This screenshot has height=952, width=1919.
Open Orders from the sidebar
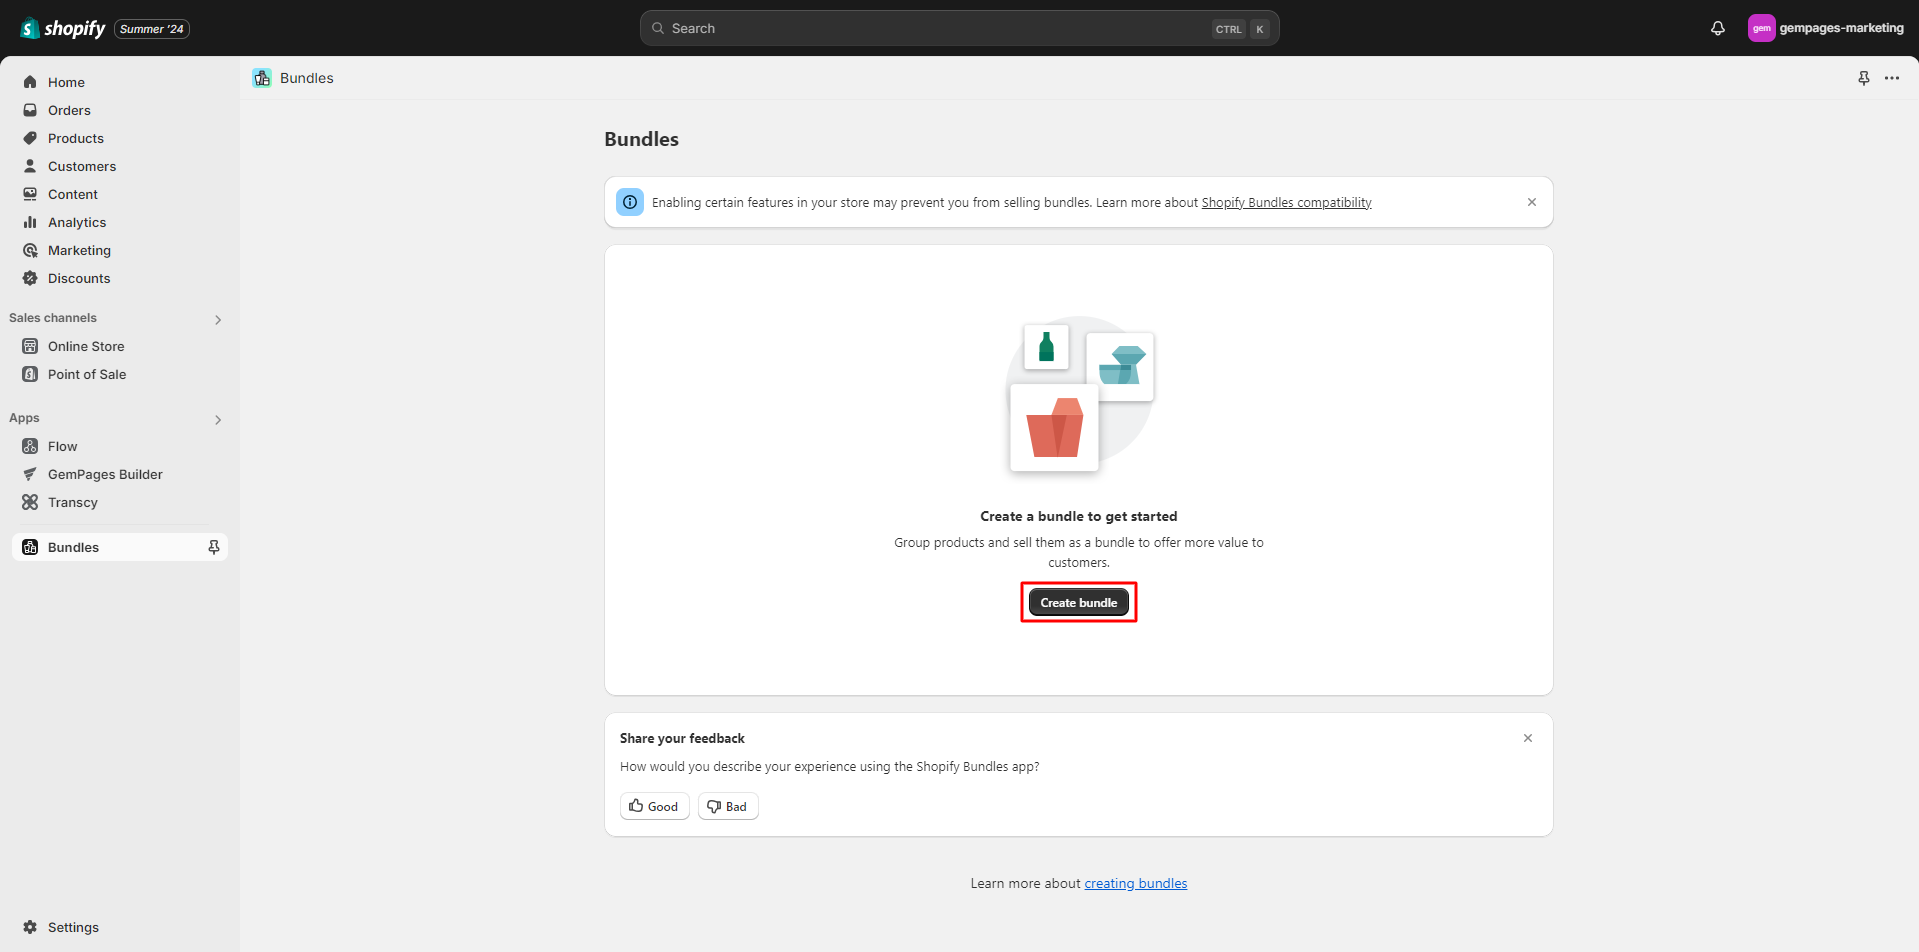click(68, 110)
